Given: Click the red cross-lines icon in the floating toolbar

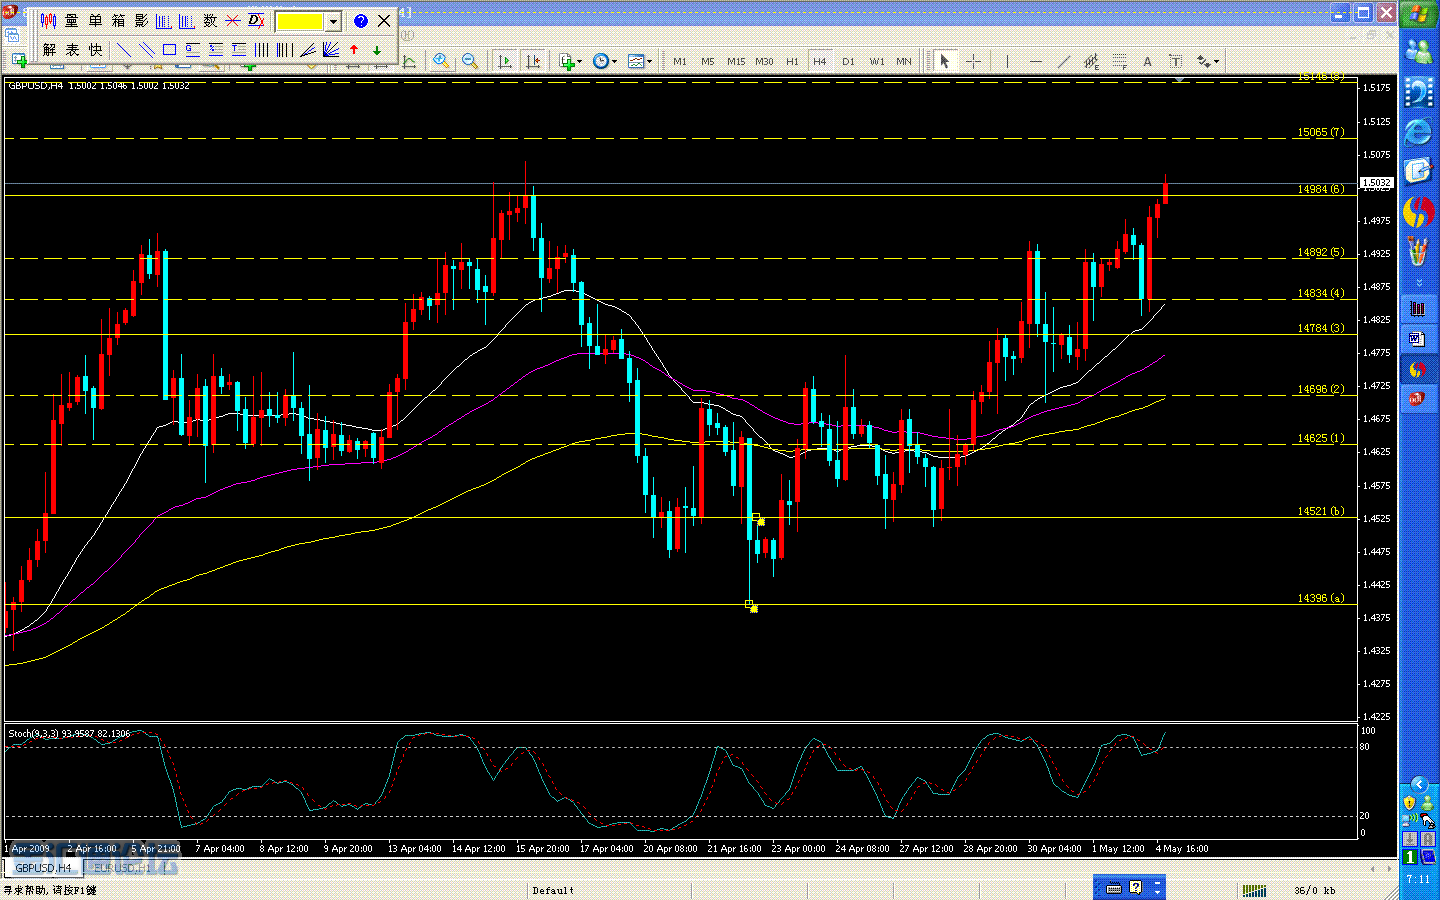Looking at the screenshot, I should (x=233, y=21).
